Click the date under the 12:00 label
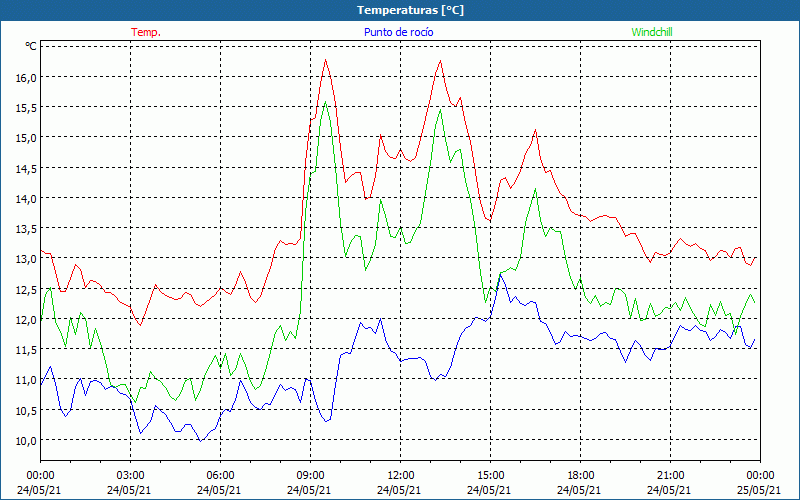 (399, 490)
